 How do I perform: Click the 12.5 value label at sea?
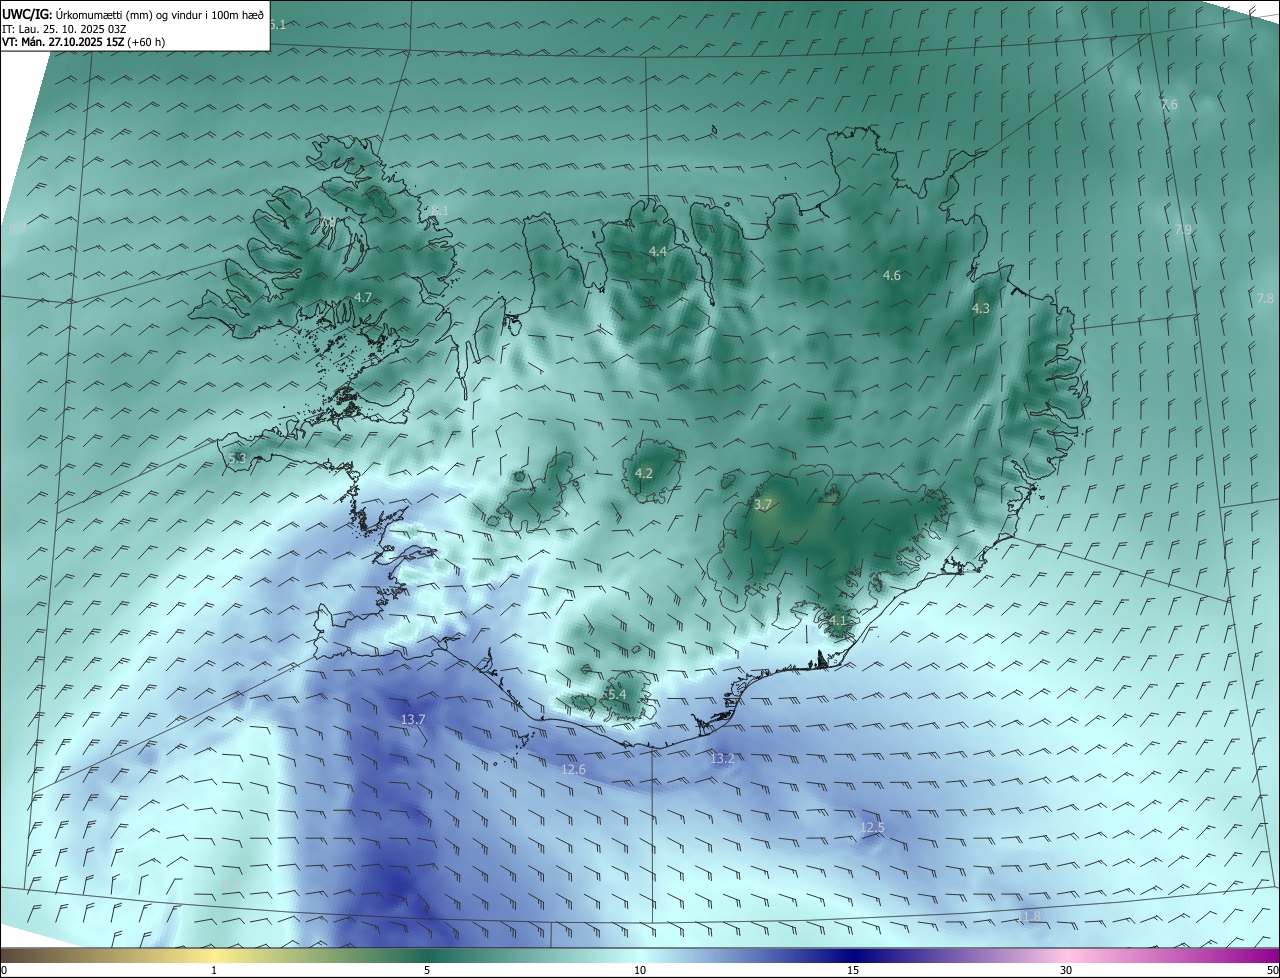pos(872,827)
